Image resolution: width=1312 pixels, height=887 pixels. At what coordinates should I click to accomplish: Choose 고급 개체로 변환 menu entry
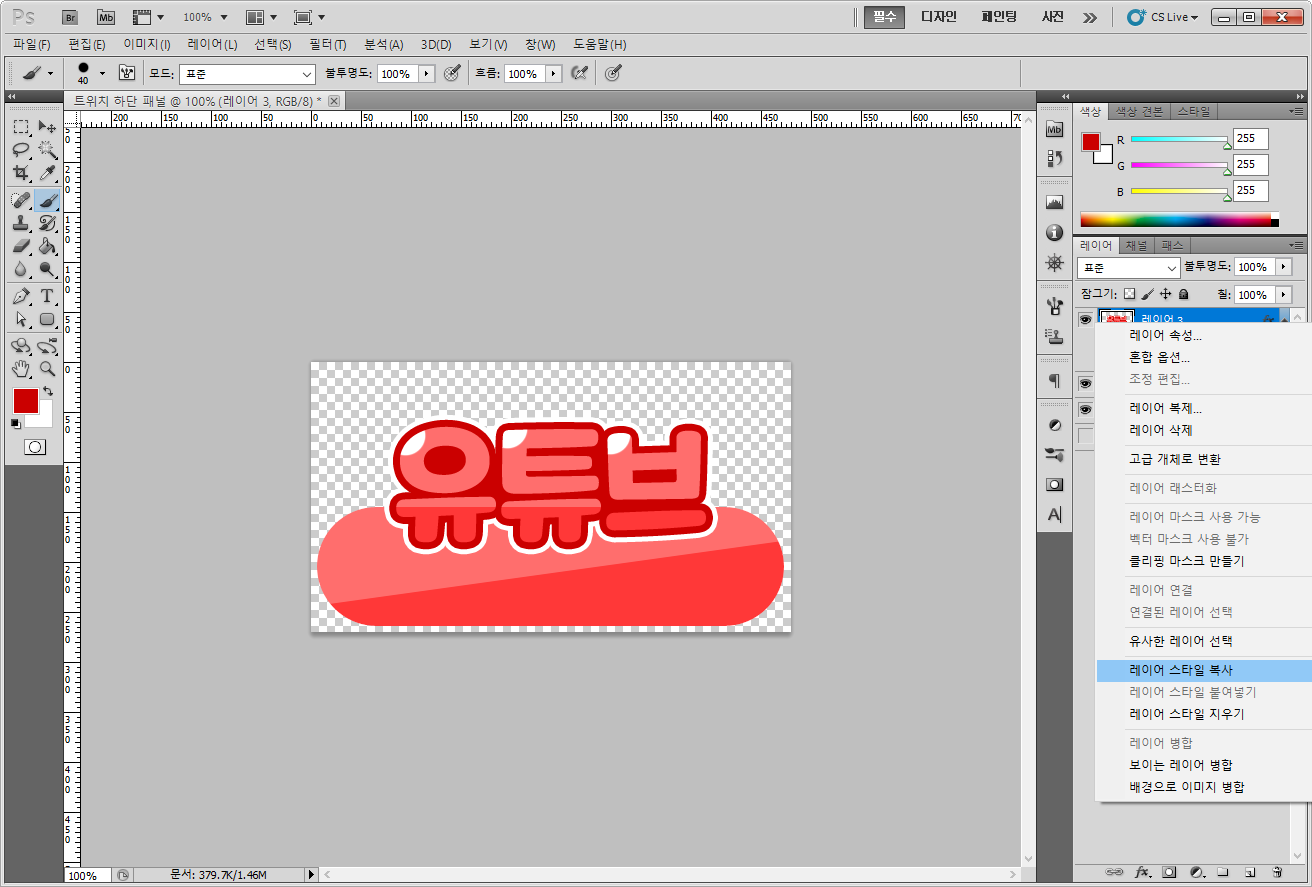tap(1175, 459)
